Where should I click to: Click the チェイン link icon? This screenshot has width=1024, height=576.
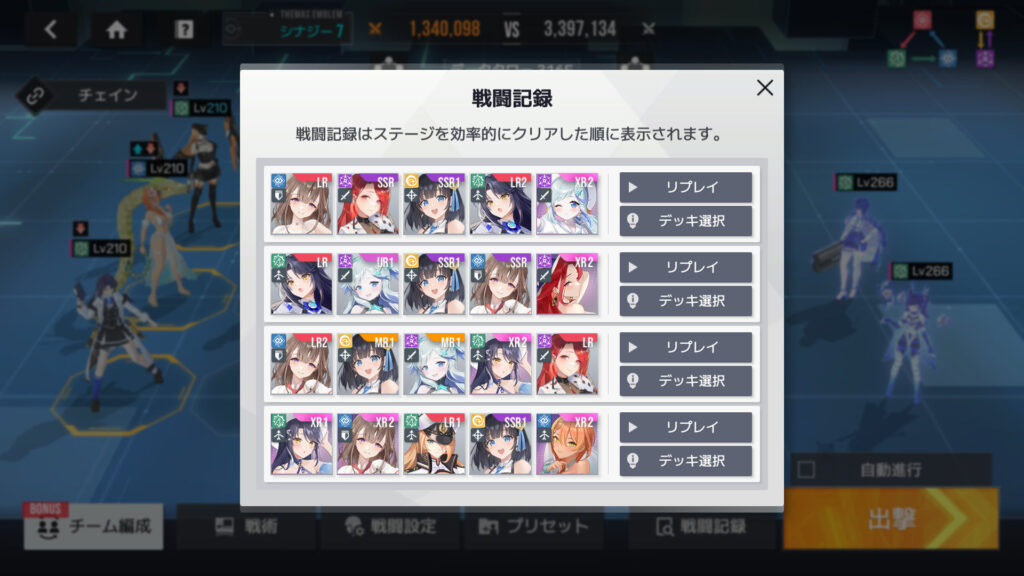(x=35, y=96)
